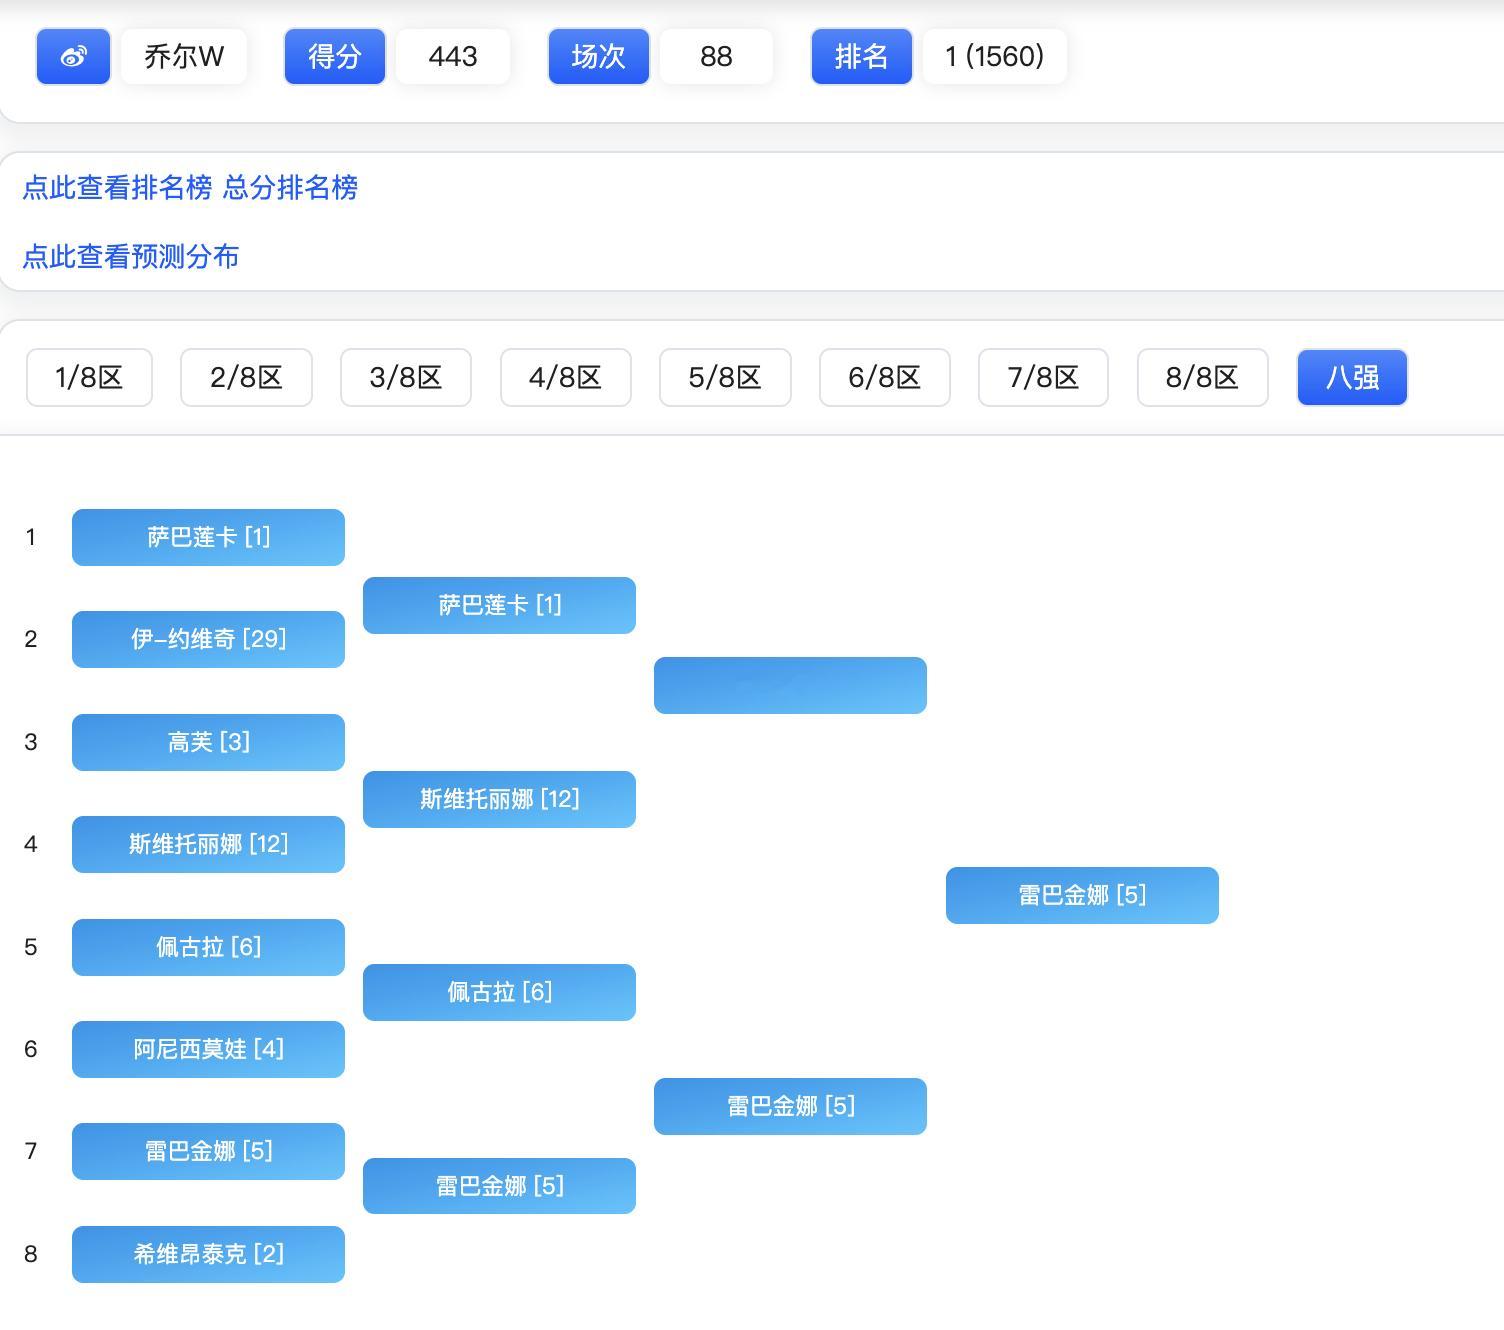Click the 排名 ranking badge

(860, 57)
